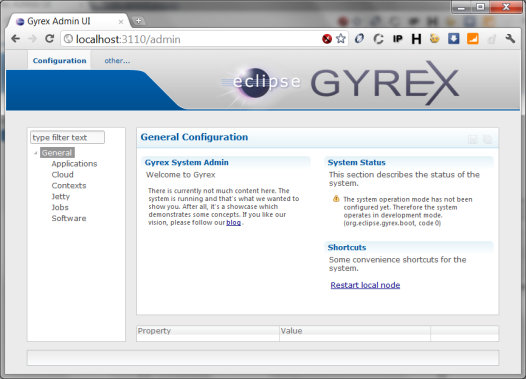Click the orange chart extension icon
Image resolution: width=526 pixels, height=379 pixels.
pyautogui.click(x=473, y=39)
